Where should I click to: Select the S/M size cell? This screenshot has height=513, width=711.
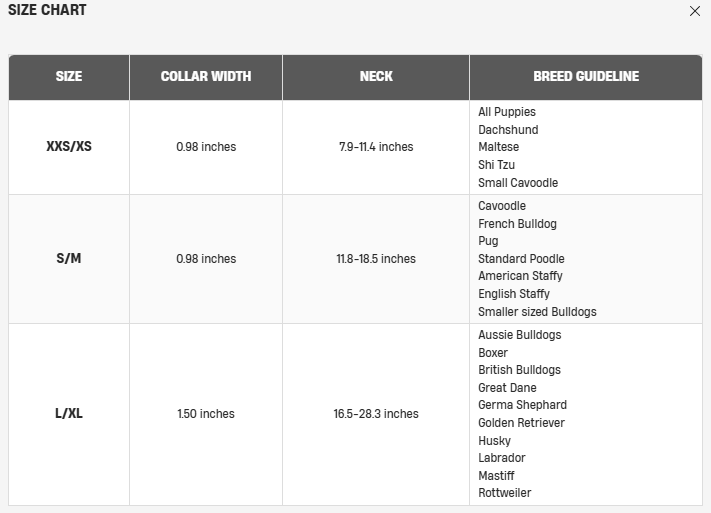[x=69, y=259]
